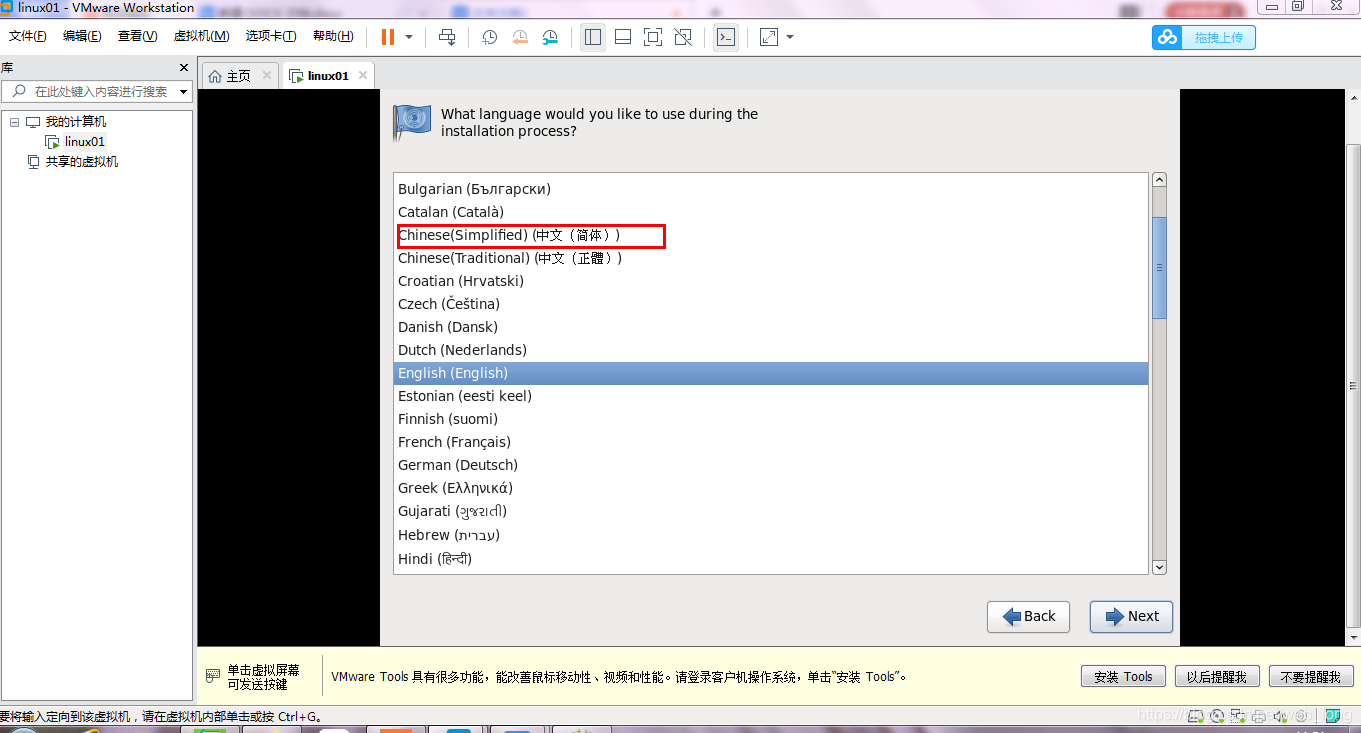
Task: Click the Next button
Action: [1131, 616]
